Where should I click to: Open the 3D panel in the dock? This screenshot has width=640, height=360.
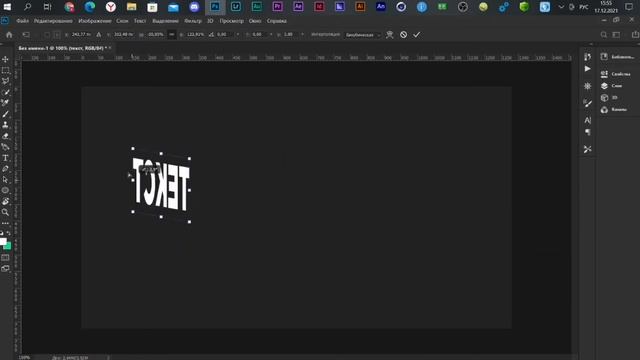click(x=609, y=98)
